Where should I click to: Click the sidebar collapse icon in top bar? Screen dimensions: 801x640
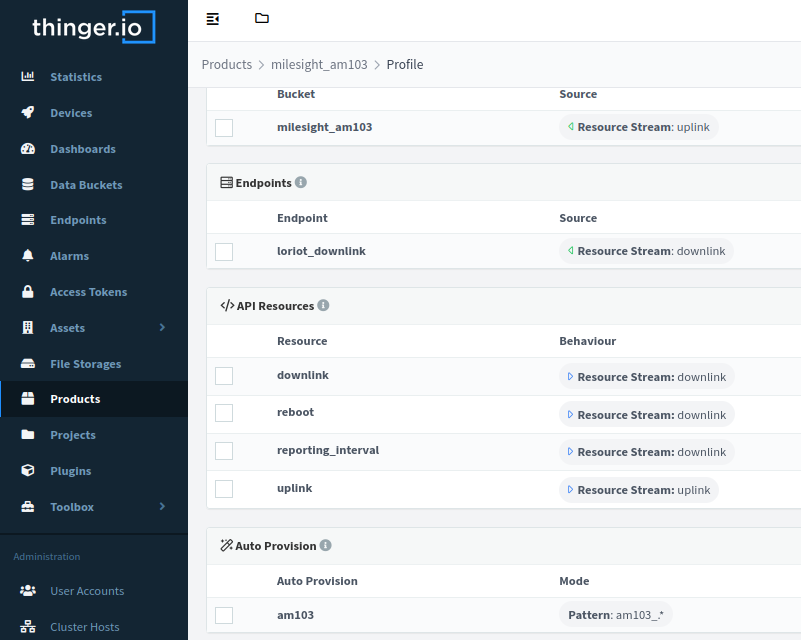213,19
